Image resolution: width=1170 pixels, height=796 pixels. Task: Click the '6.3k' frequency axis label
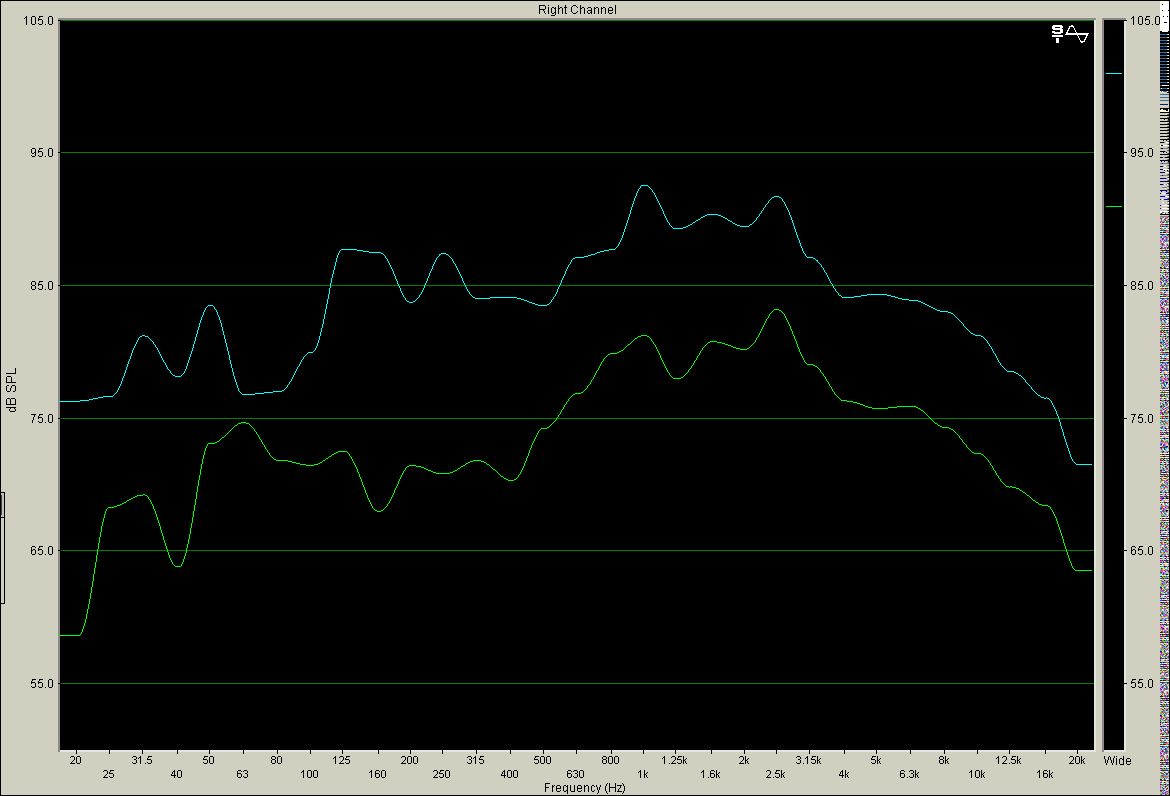909,774
